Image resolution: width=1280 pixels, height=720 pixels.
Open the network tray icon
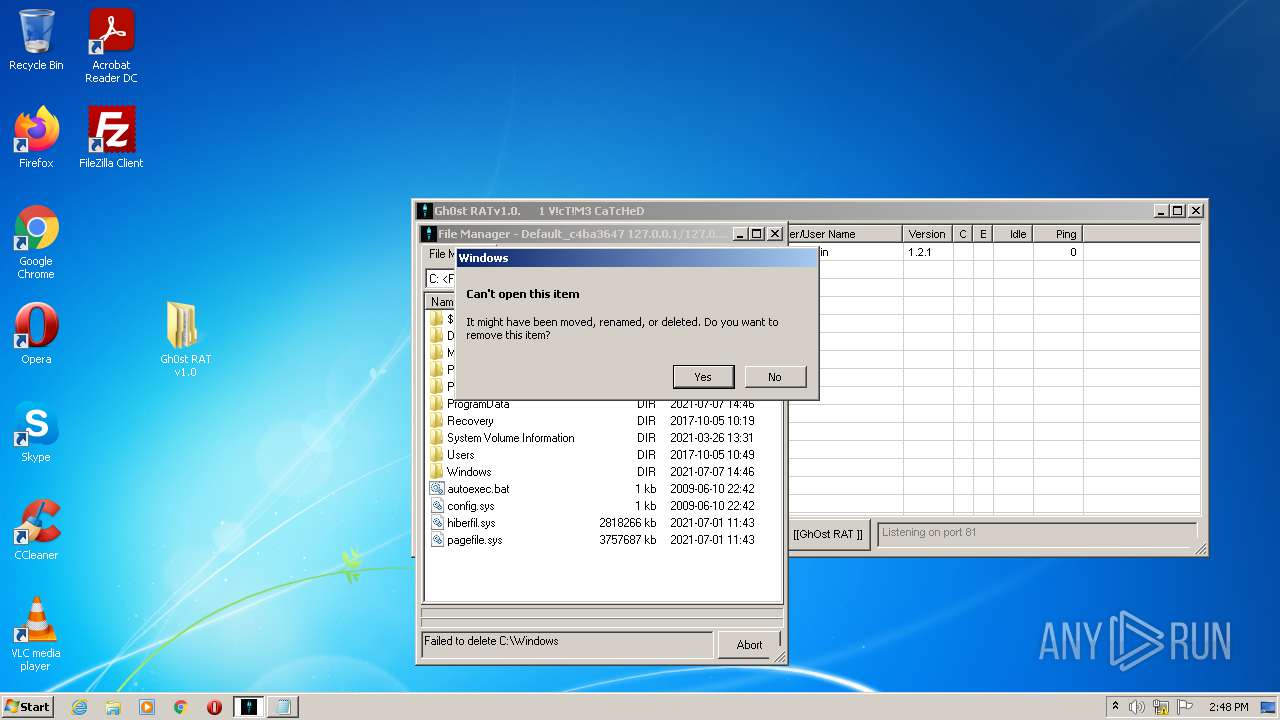coord(1160,707)
